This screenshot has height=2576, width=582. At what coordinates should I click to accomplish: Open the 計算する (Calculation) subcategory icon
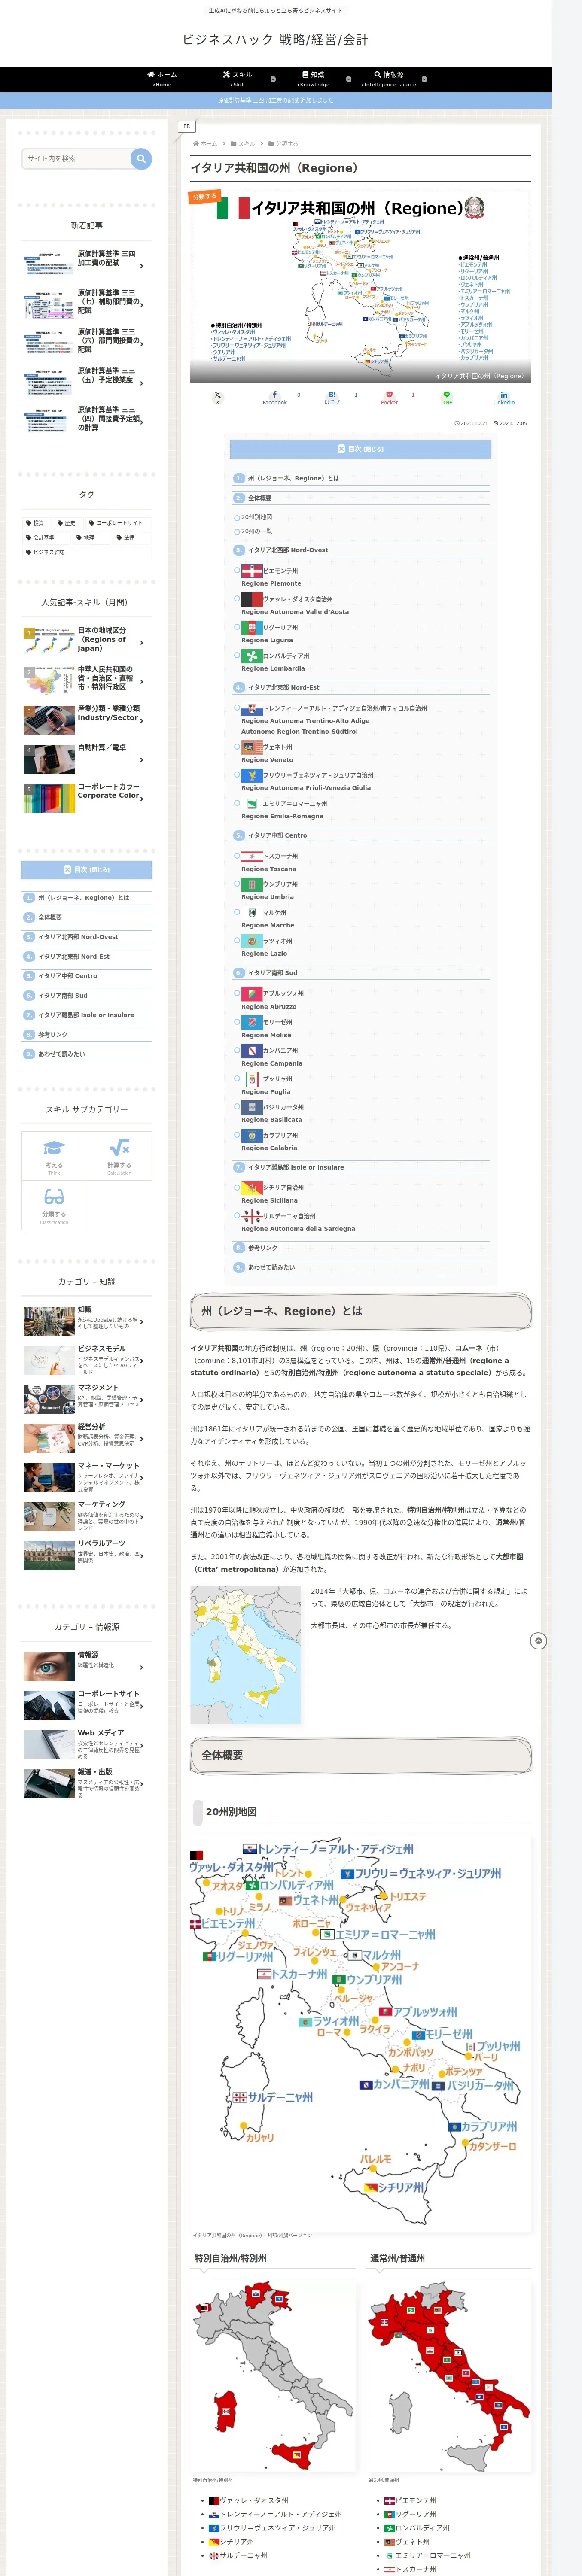pos(119,1148)
